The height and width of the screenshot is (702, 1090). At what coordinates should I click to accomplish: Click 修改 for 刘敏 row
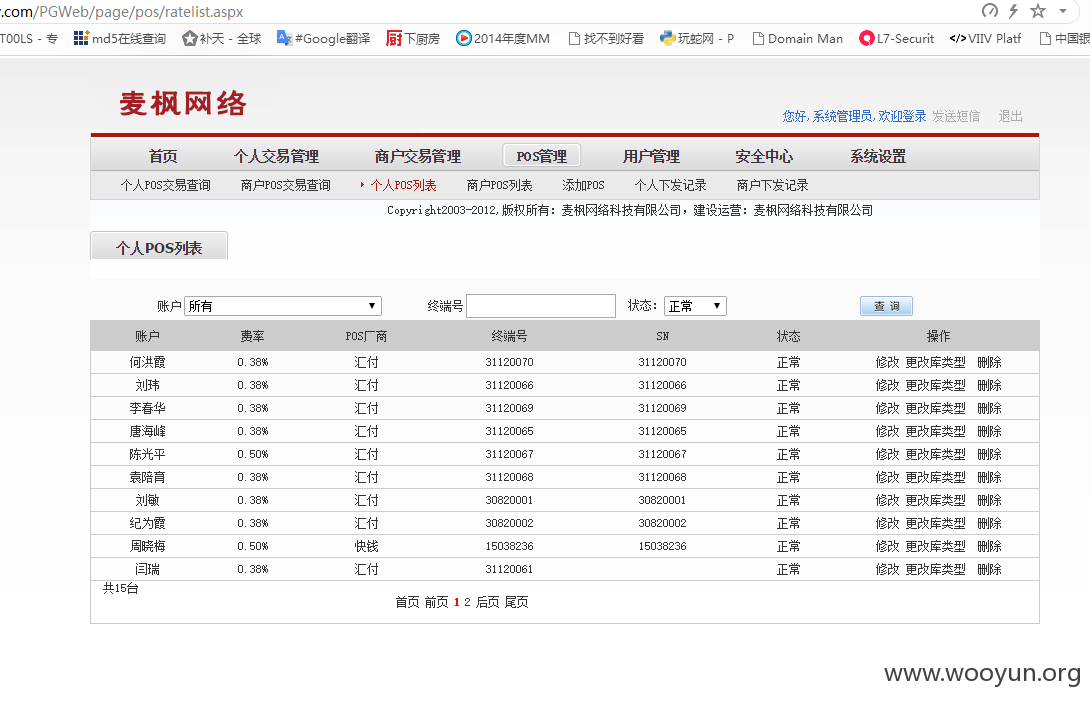pyautogui.click(x=887, y=500)
